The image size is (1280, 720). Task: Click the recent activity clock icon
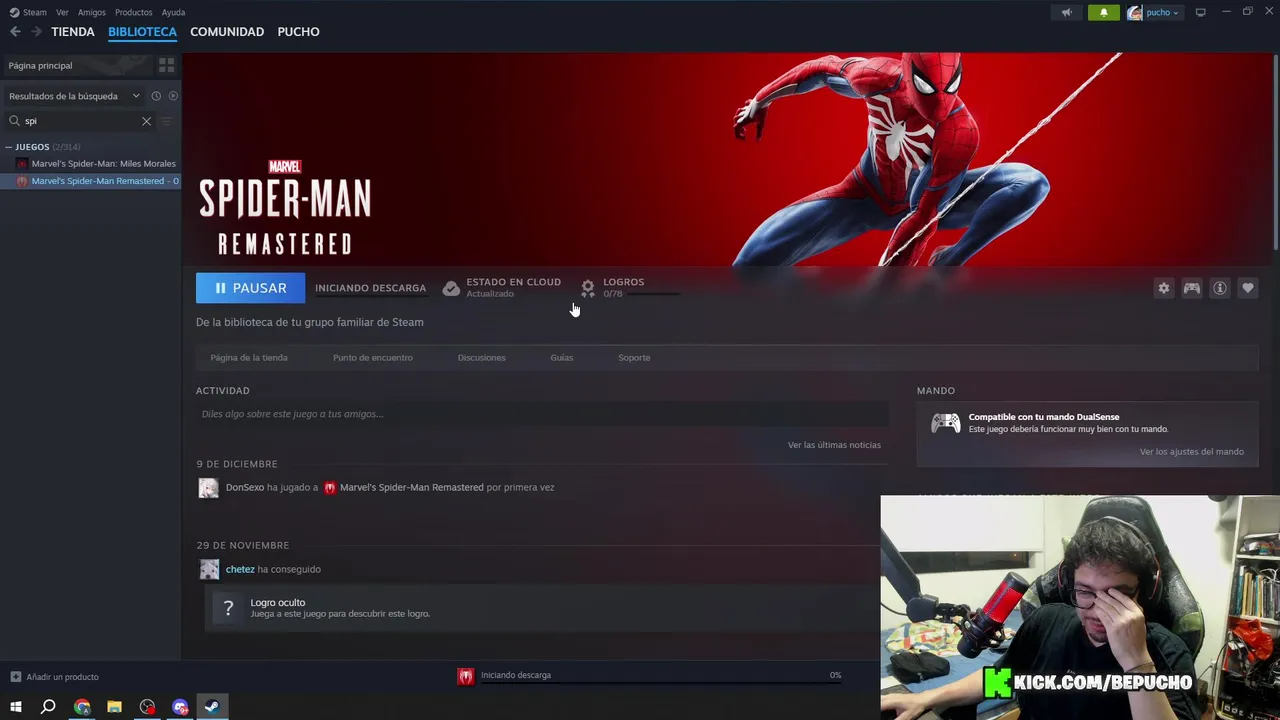coord(156,96)
